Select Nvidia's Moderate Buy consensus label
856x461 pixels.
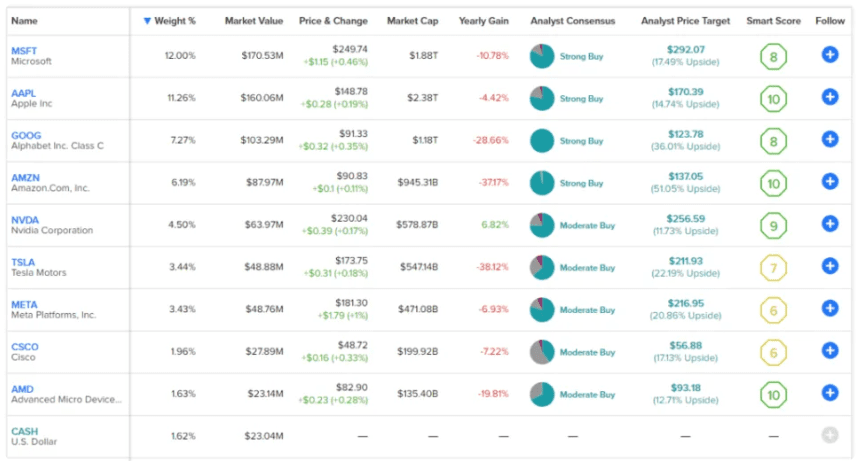(587, 225)
